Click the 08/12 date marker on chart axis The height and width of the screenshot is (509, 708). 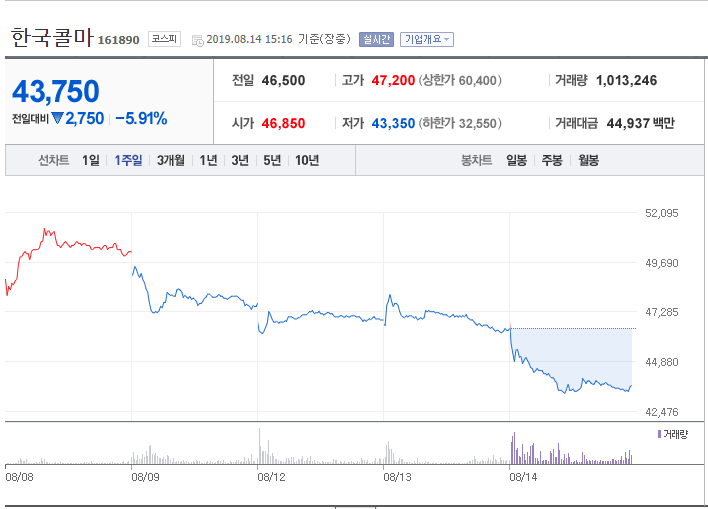point(271,477)
